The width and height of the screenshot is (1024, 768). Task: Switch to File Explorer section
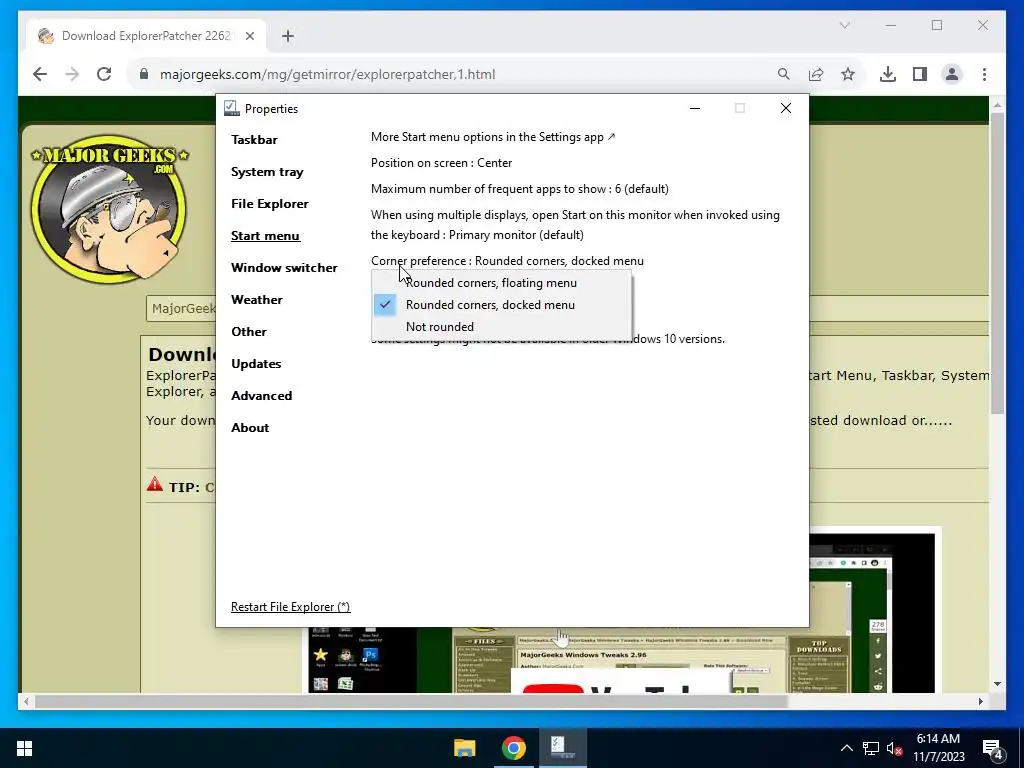[x=270, y=204]
